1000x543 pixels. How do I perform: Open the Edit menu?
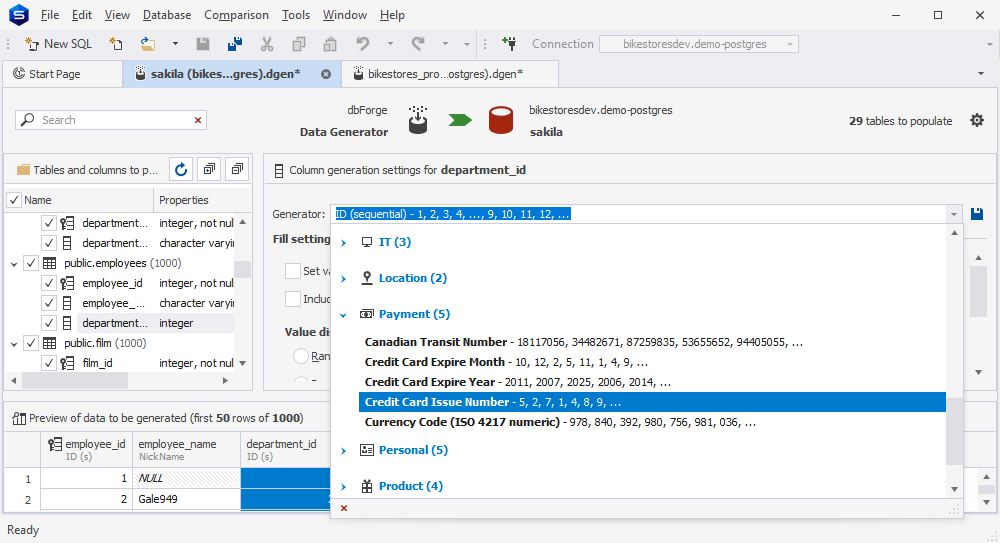(x=82, y=15)
